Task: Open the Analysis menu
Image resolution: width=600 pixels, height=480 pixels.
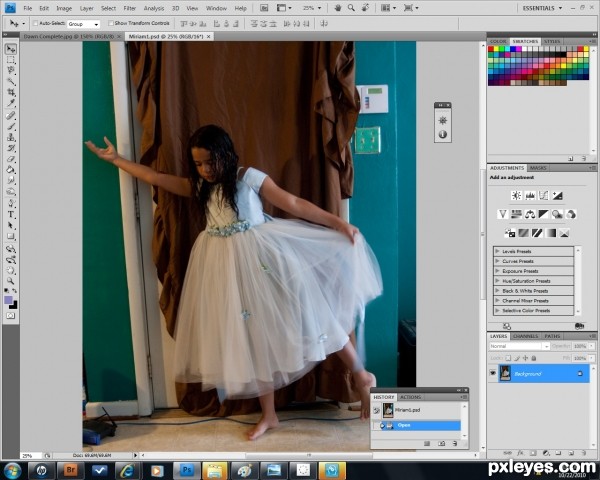Action: click(x=154, y=8)
